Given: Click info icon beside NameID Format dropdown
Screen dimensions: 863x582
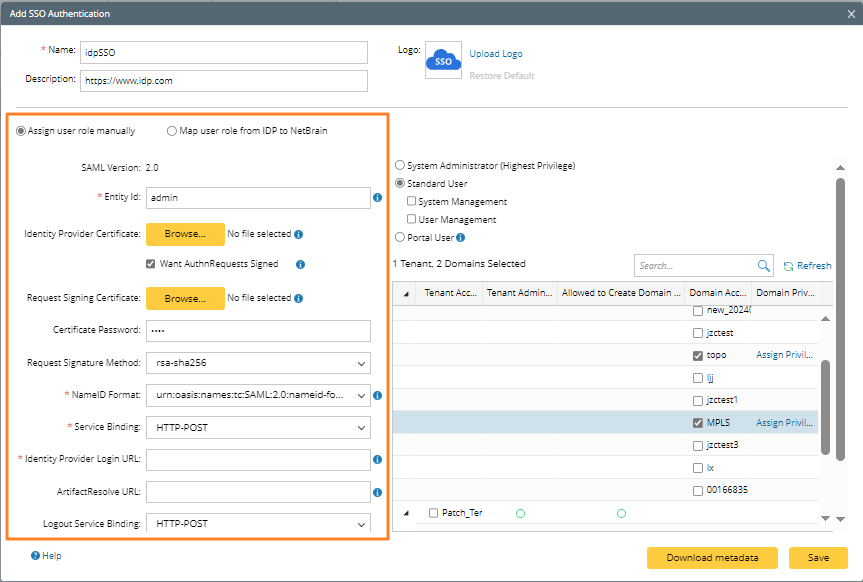Looking at the screenshot, I should 378,395.
